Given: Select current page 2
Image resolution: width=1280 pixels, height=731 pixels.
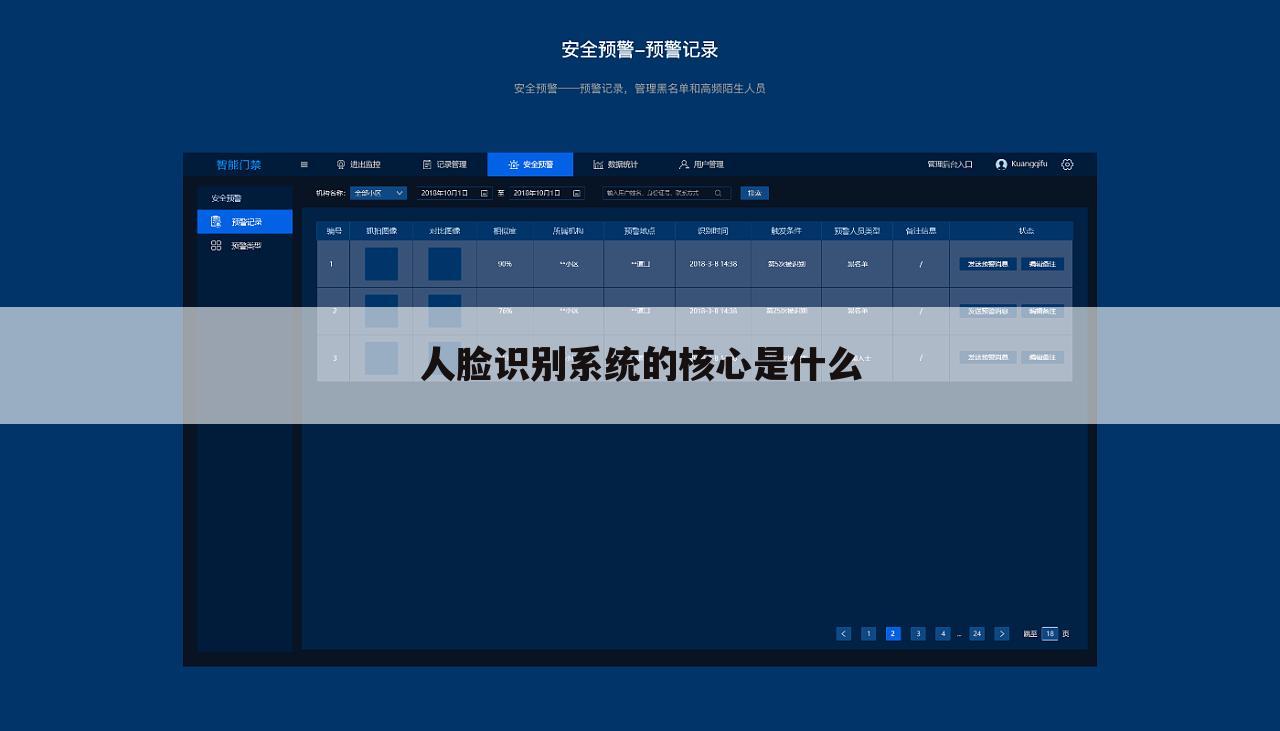Looking at the screenshot, I should click(893, 633).
